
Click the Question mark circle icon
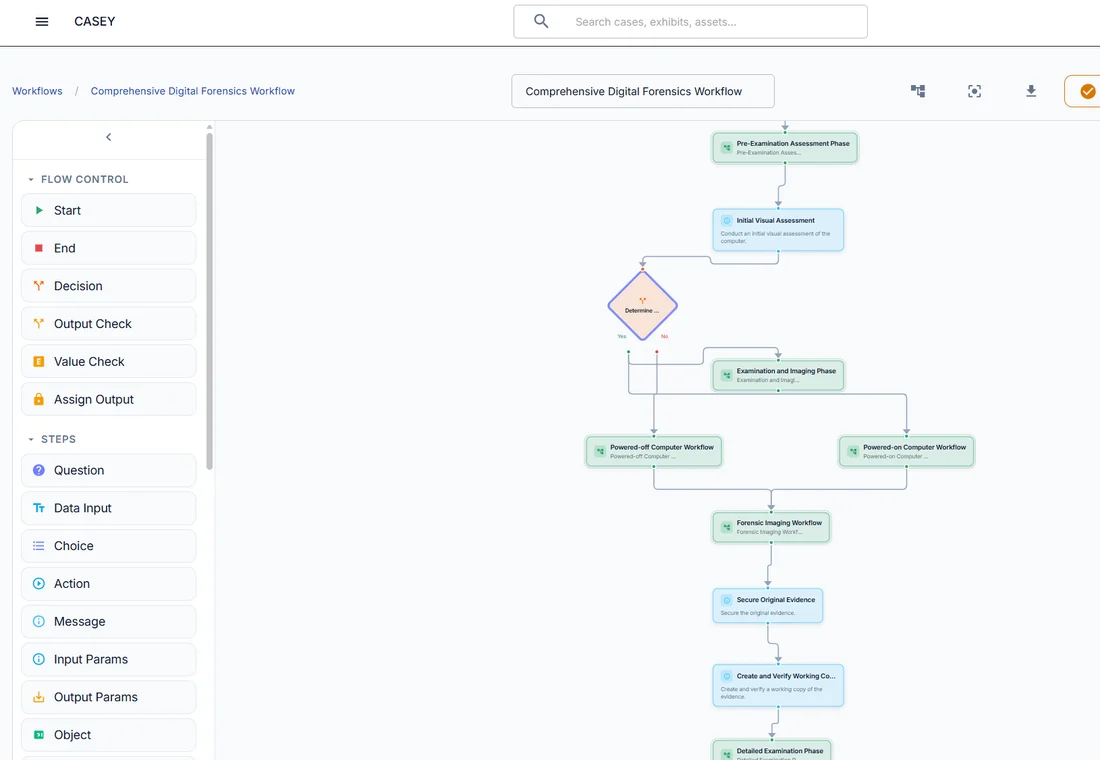[39, 471]
